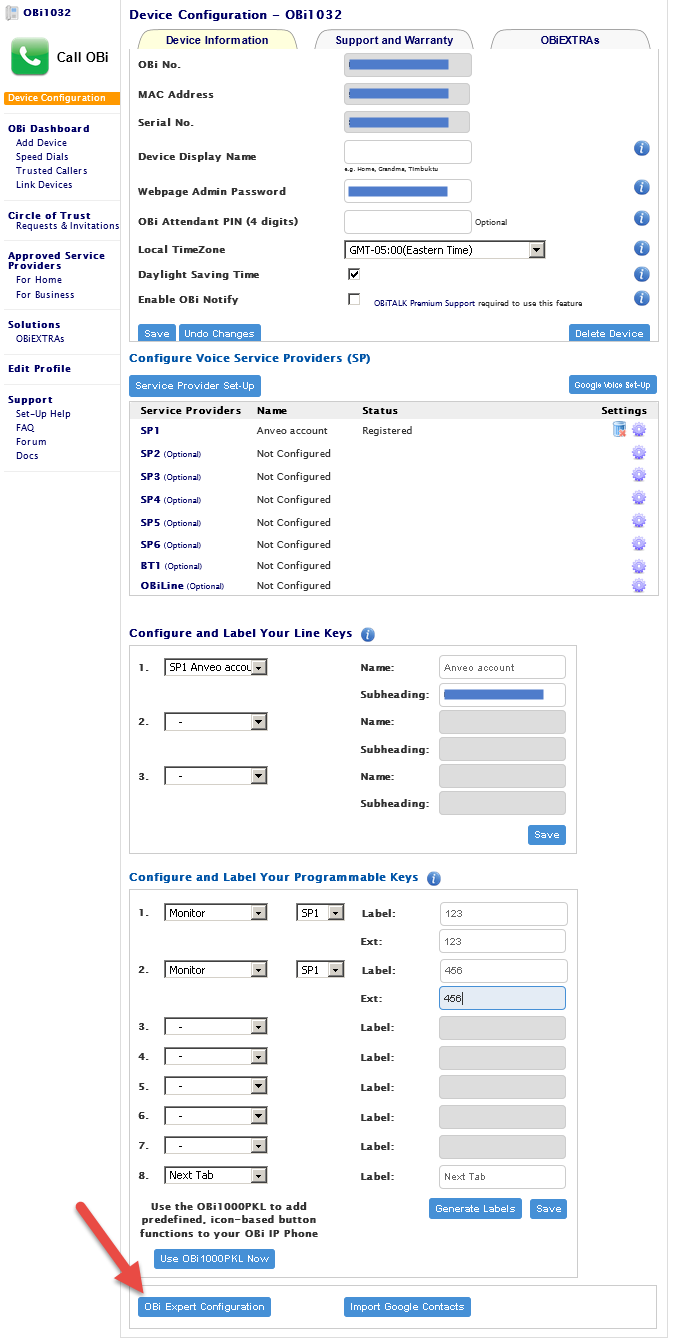Click the OBi Expert Configuration button
Viewport: 673px width, 1338px height.
204,1307
